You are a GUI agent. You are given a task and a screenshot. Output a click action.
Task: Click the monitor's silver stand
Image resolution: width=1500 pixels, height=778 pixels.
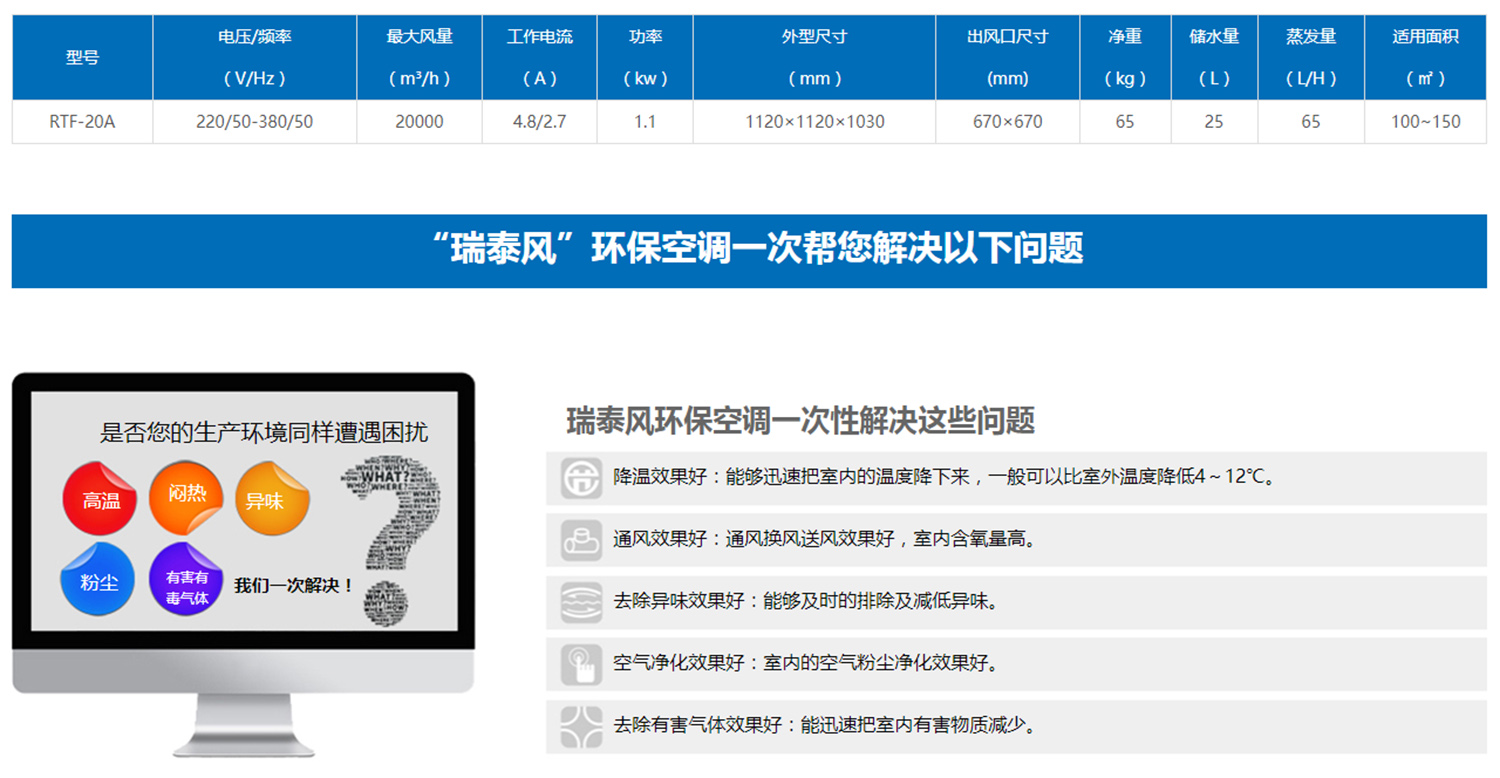(244, 725)
